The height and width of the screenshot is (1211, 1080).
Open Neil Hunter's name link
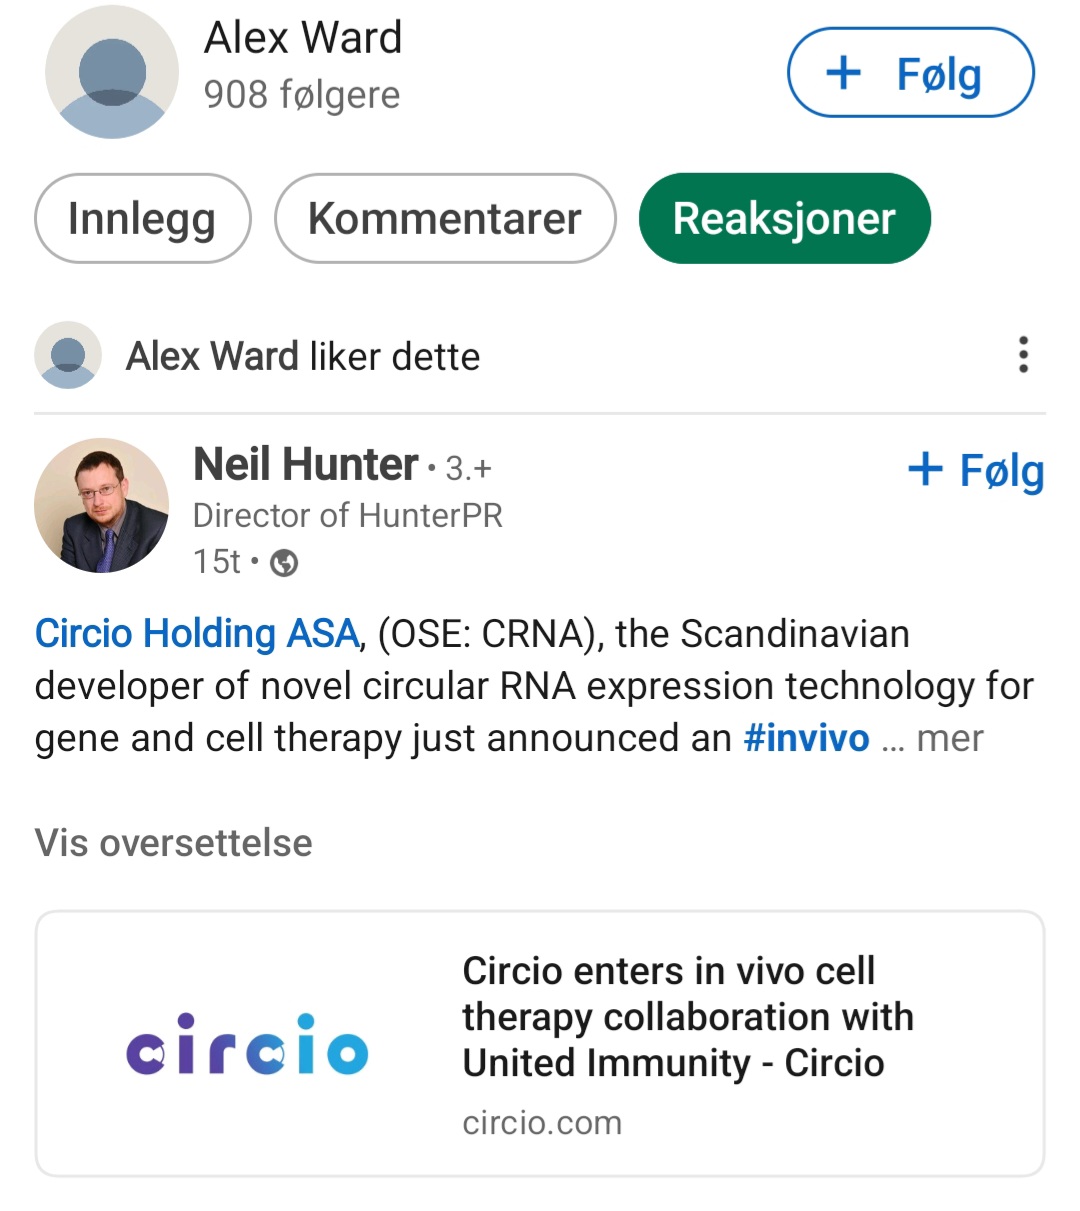click(x=305, y=465)
